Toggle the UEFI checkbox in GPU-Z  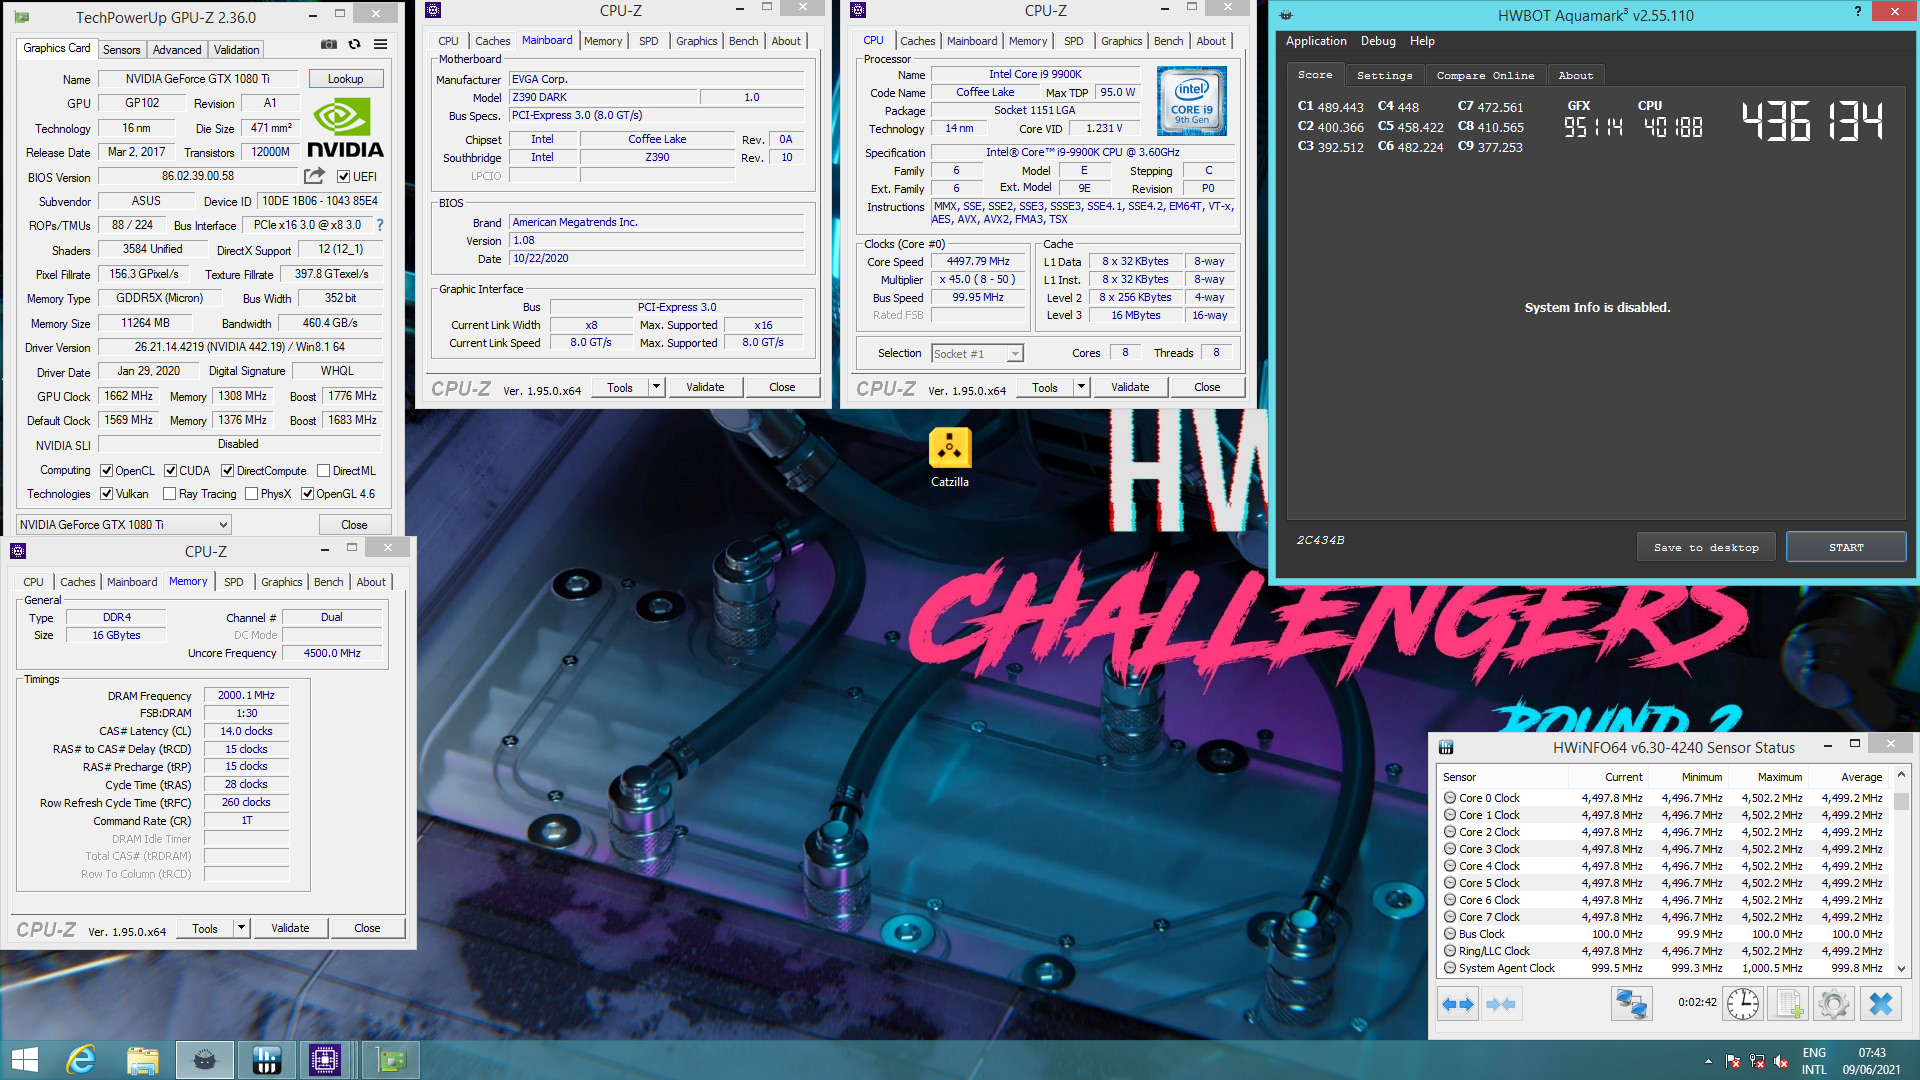pyautogui.click(x=343, y=177)
